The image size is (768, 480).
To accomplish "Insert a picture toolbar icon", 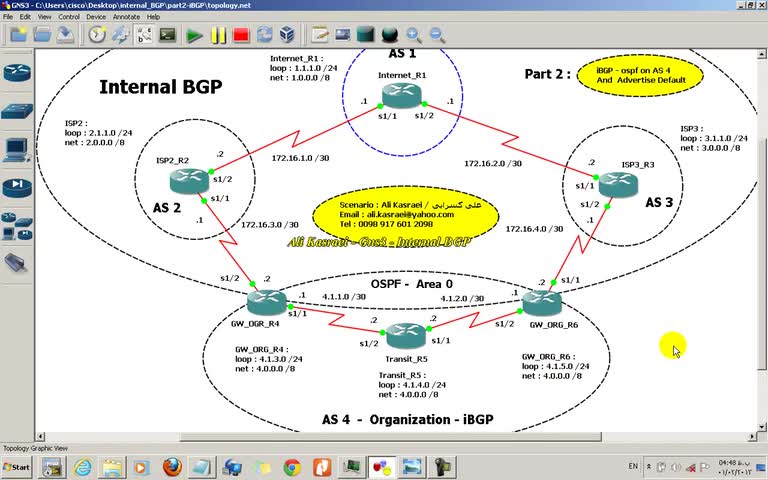I will tap(343, 35).
